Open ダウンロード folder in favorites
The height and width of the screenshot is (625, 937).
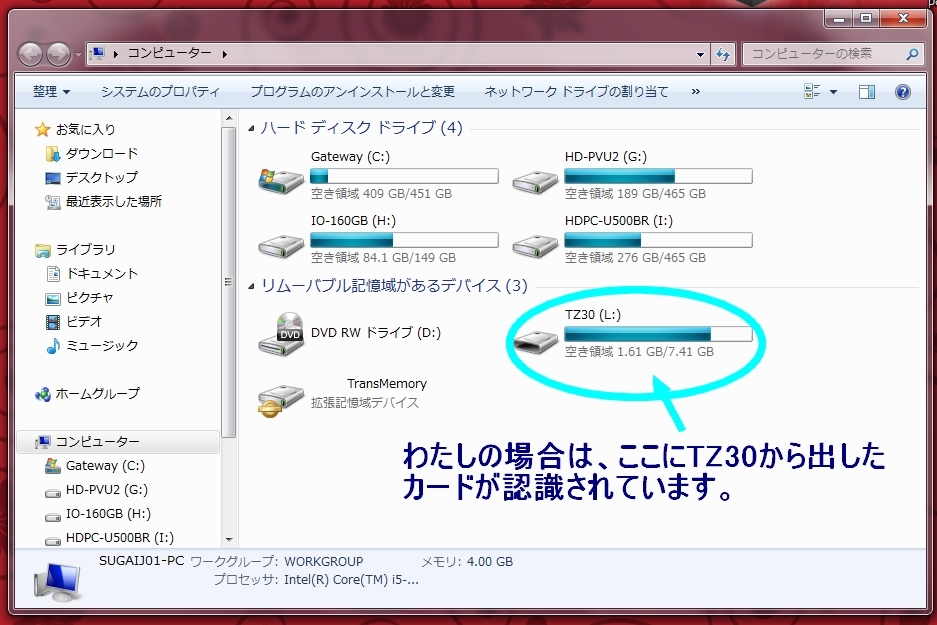102,154
